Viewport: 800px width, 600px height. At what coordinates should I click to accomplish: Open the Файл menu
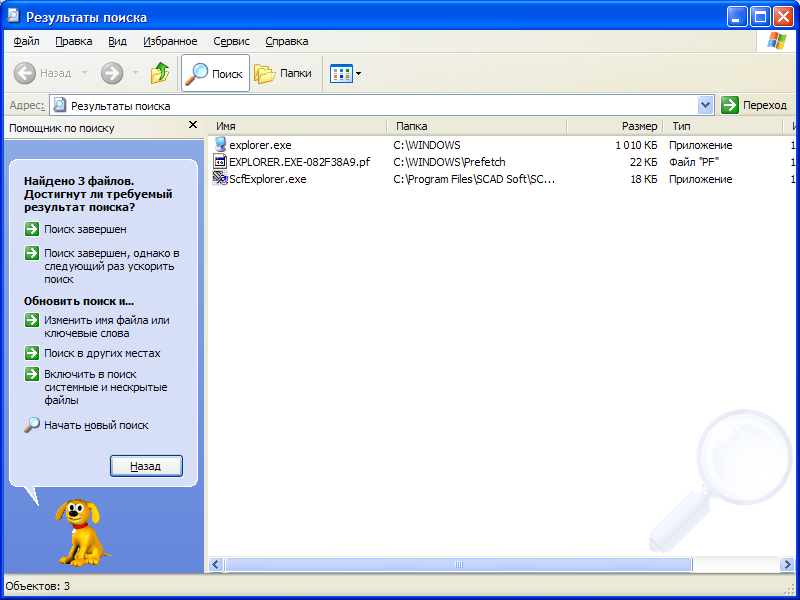click(27, 41)
